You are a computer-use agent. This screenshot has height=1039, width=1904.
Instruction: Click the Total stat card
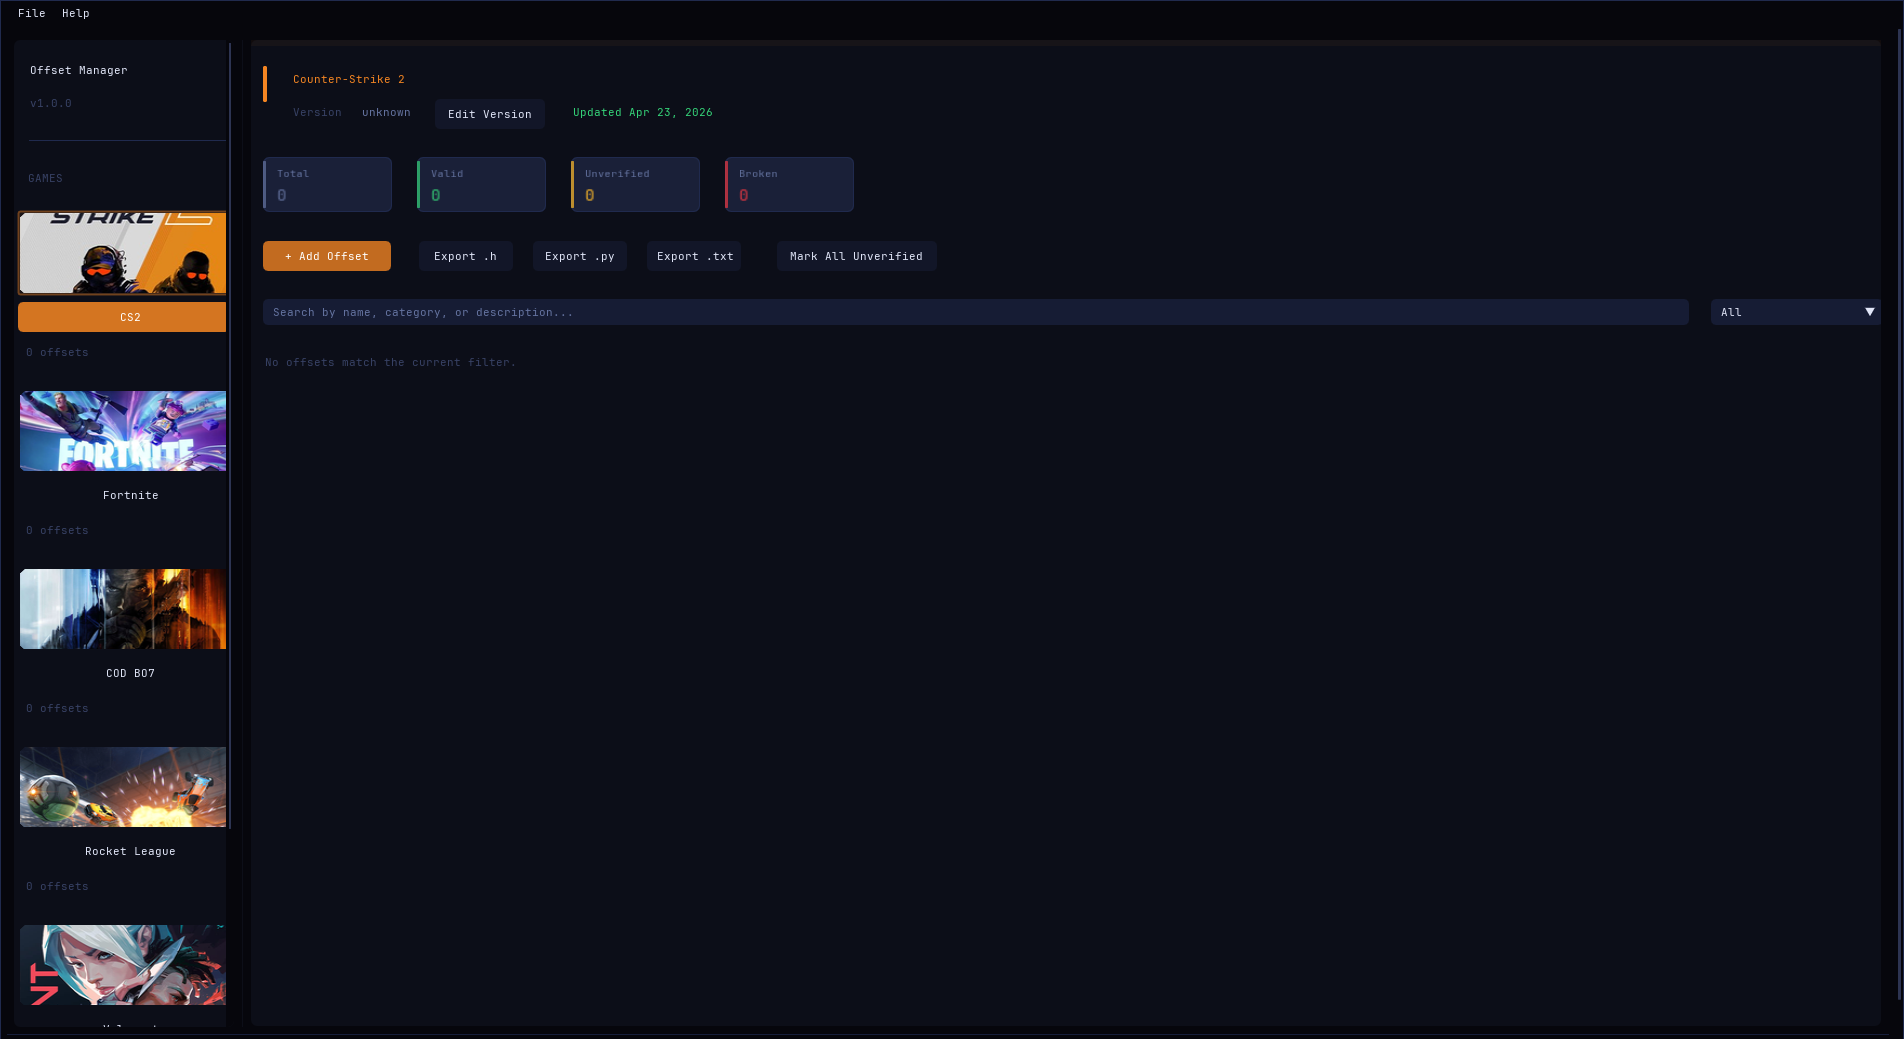[326, 184]
